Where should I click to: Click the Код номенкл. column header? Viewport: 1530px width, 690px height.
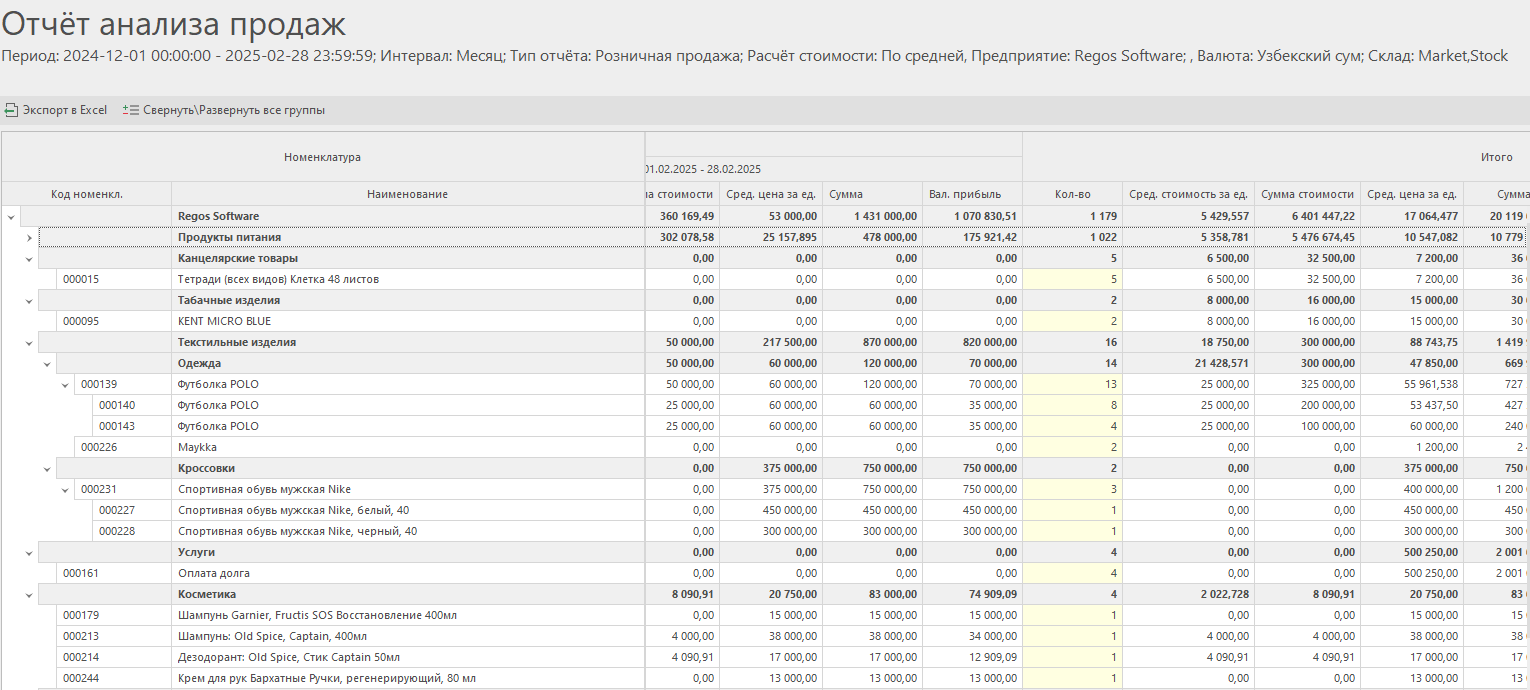click(87, 194)
